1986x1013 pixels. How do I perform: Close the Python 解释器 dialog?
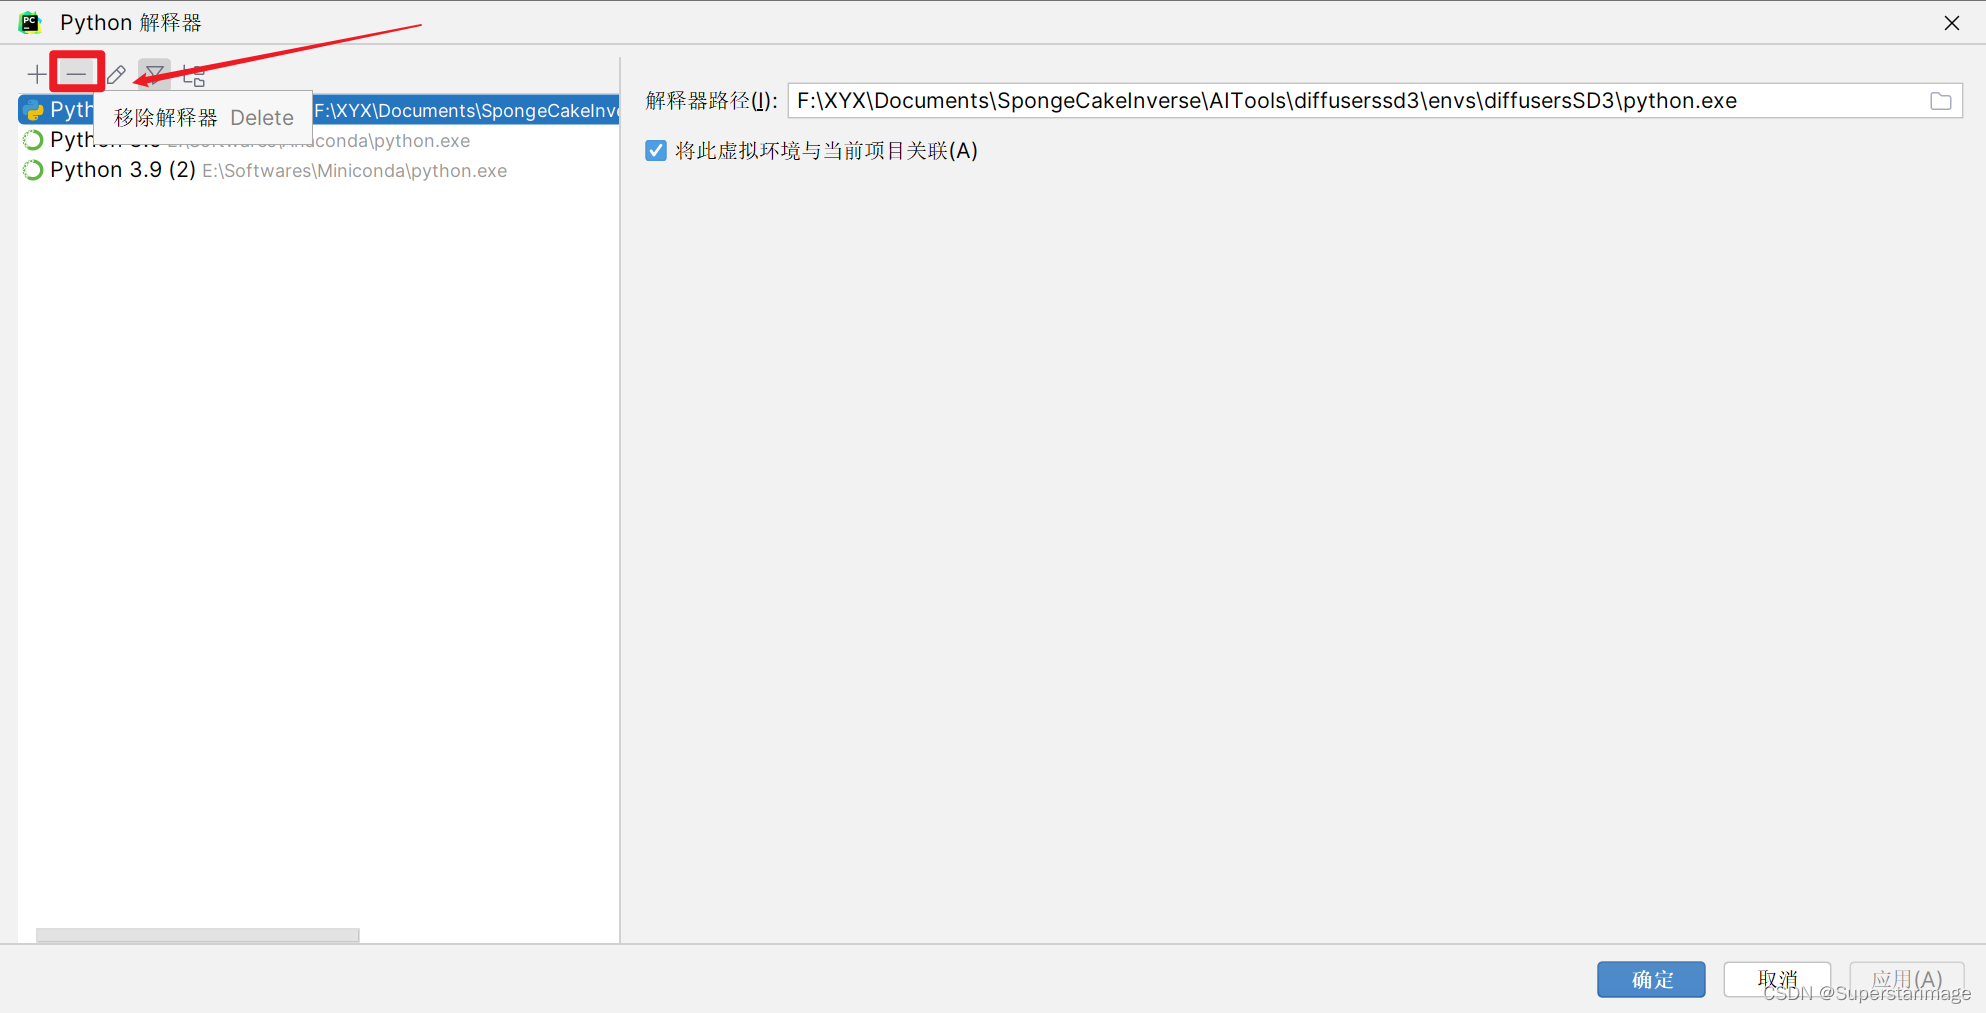coord(1951,23)
